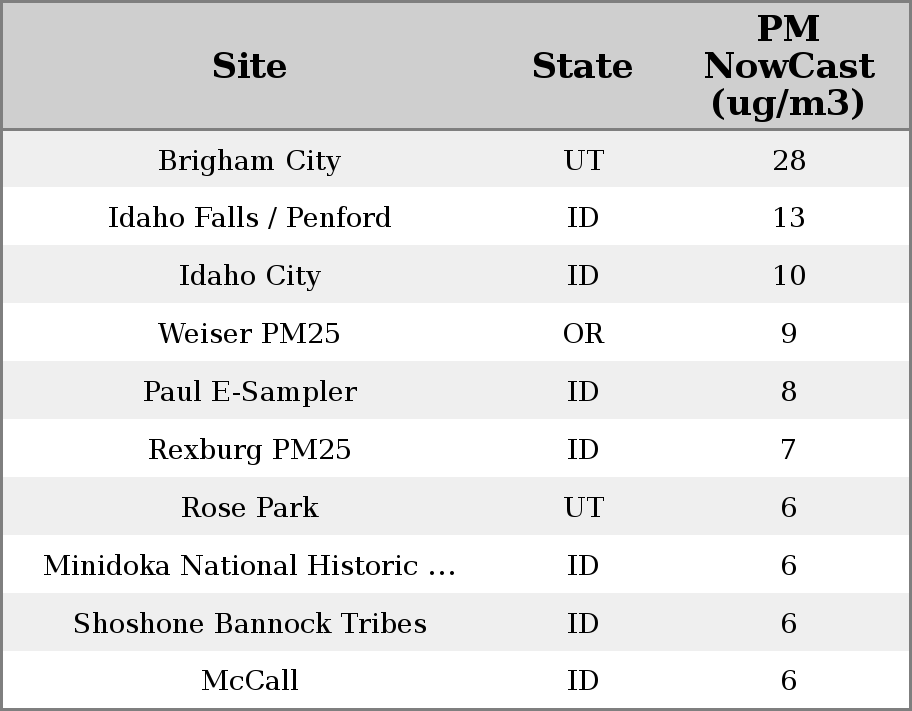
Task: Select the UT state cell for Rose Park
Action: tap(583, 508)
